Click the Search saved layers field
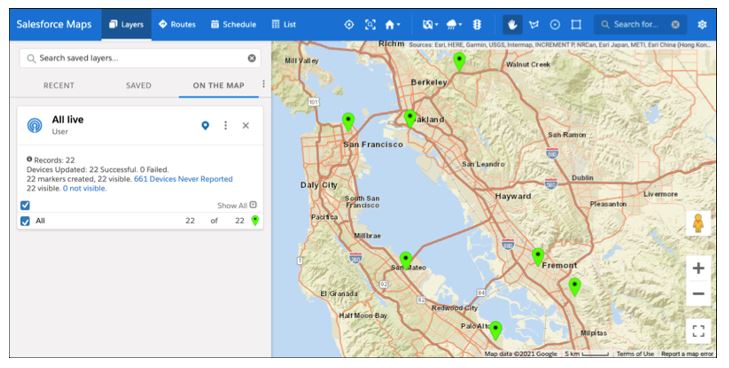Screen dimensions: 729x368 click(140, 58)
